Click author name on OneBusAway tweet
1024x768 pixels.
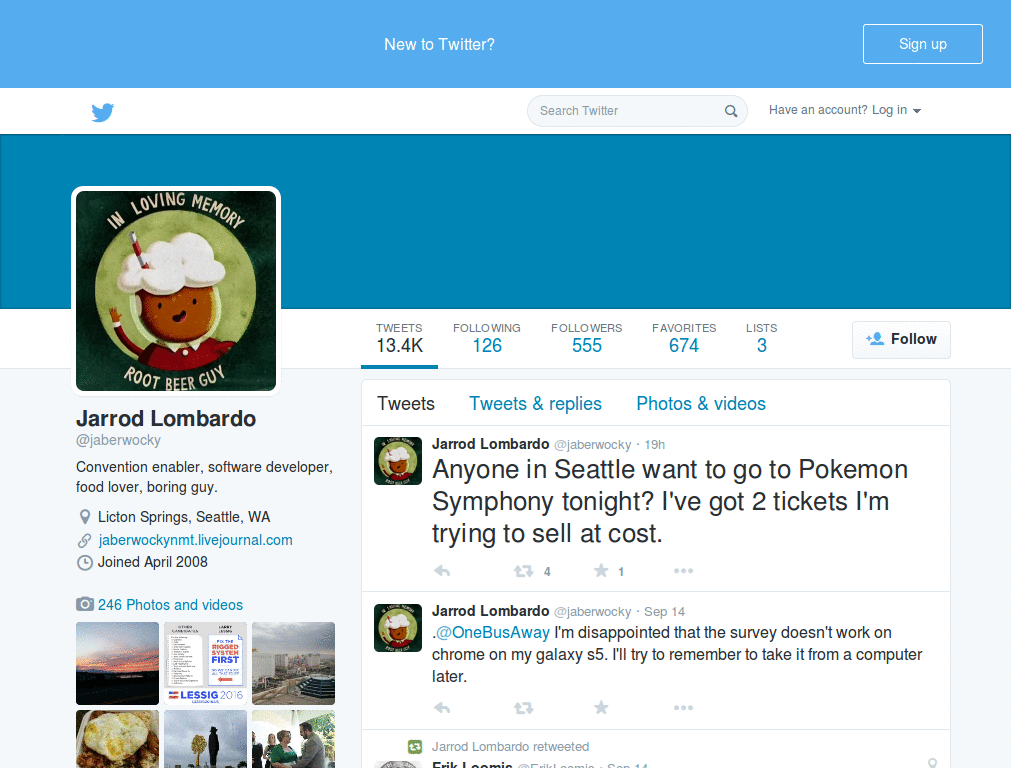[x=490, y=611]
